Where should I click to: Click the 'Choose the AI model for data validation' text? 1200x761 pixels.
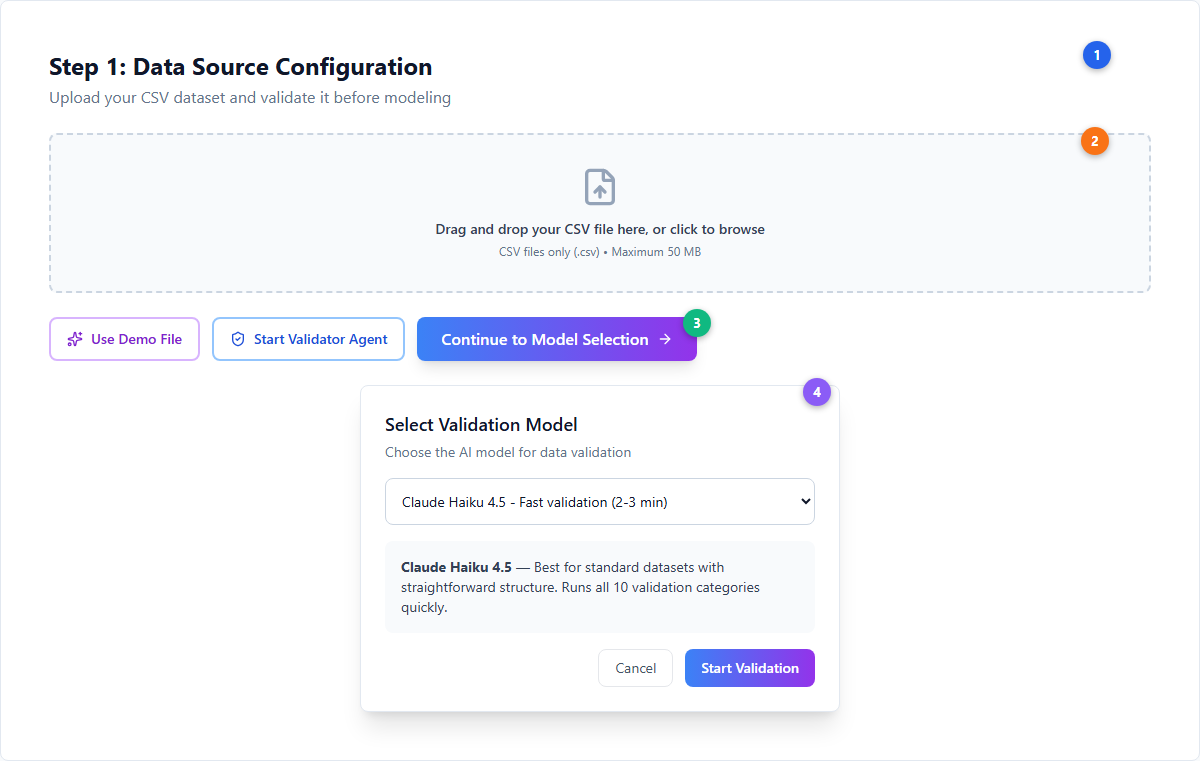click(x=508, y=452)
